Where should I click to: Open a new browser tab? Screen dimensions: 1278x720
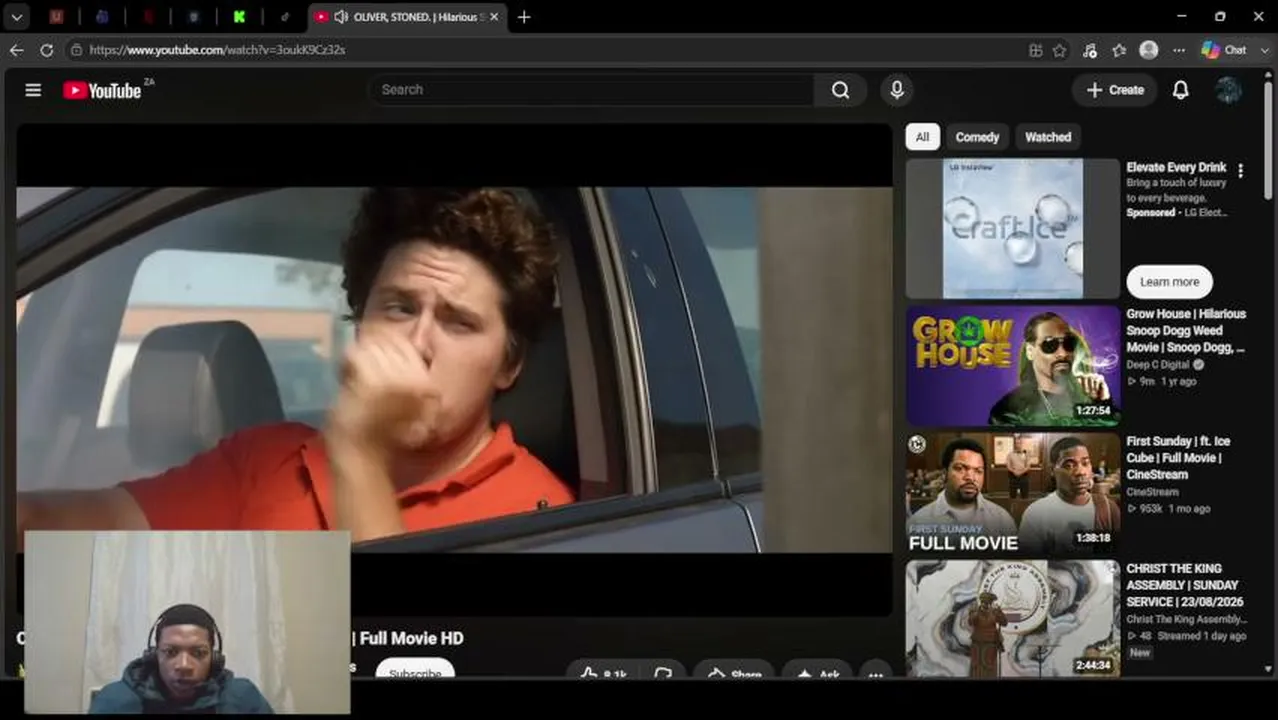point(524,17)
